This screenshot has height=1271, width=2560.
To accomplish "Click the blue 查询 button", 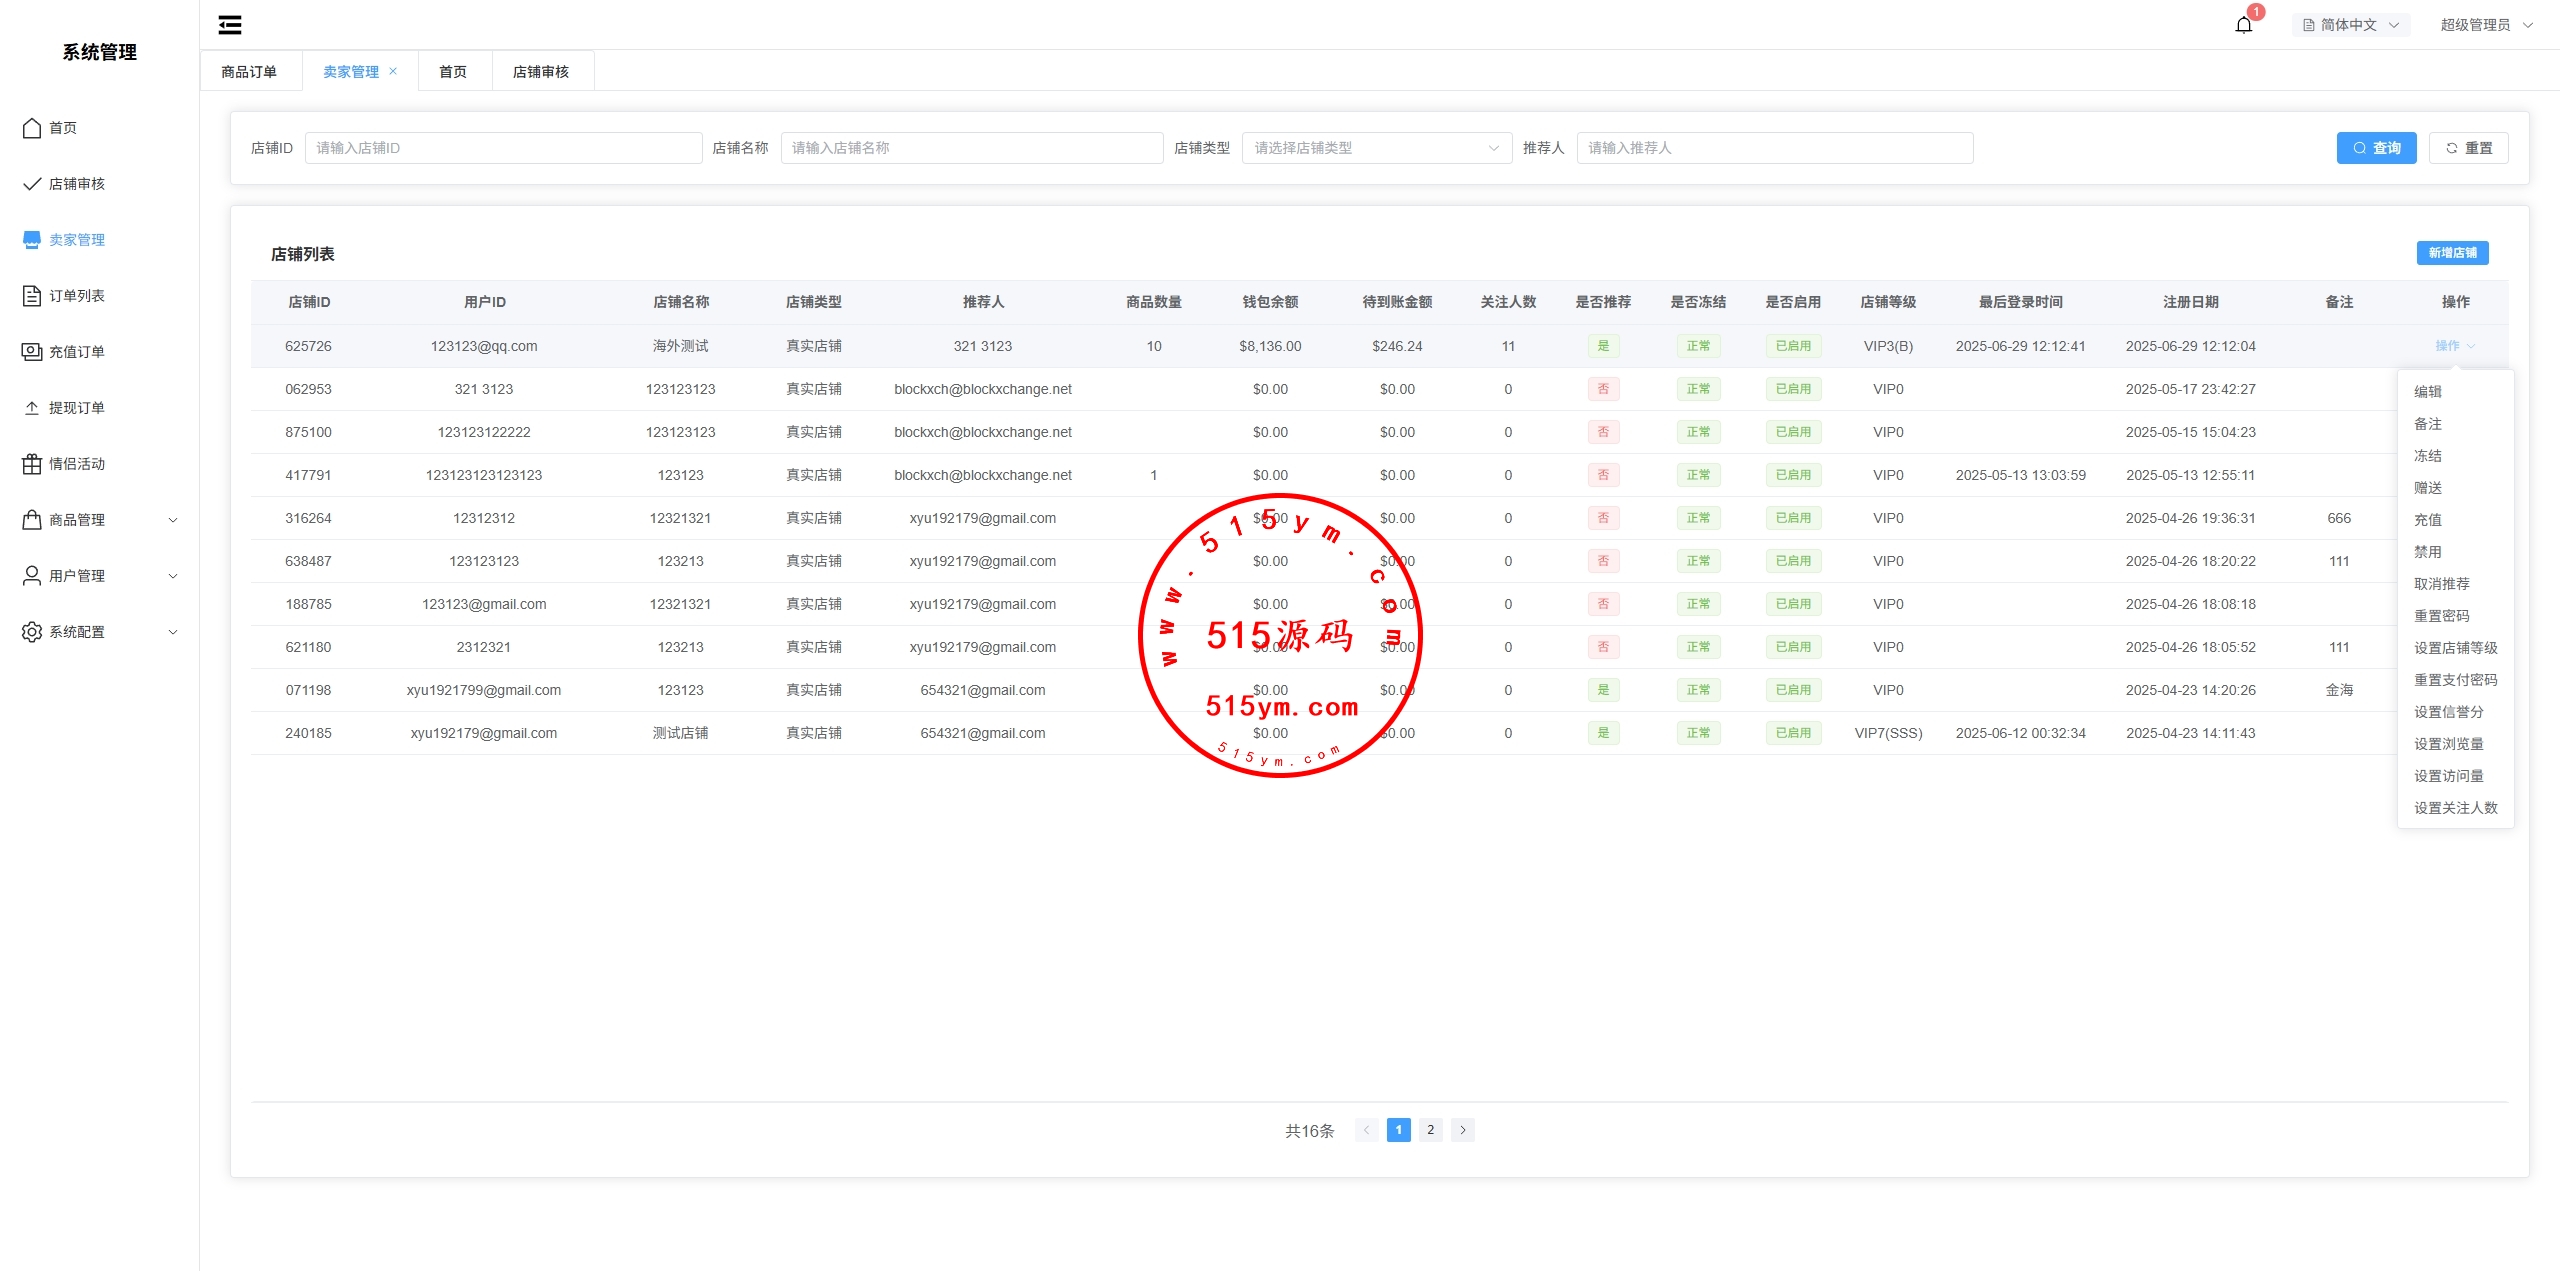I will click(2376, 148).
